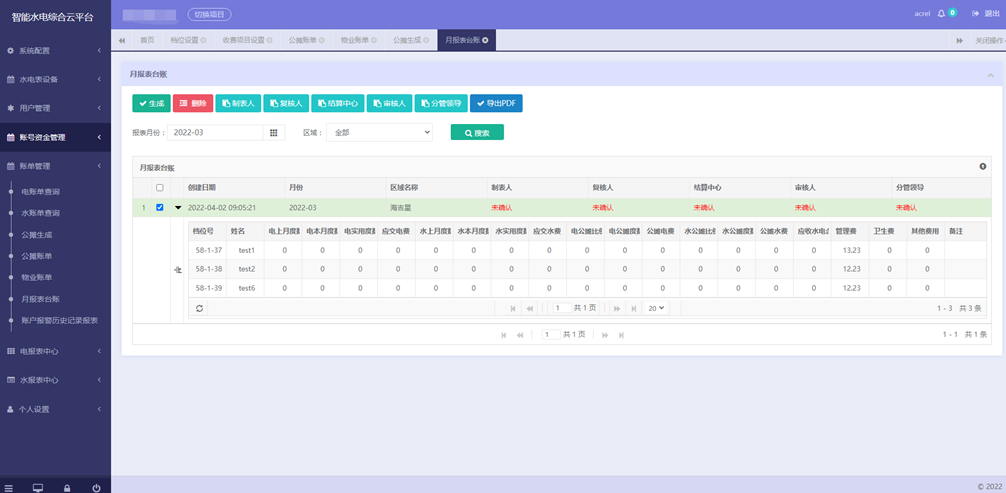Switch to the 首页 tab
The image size is (1006, 493).
(x=148, y=40)
